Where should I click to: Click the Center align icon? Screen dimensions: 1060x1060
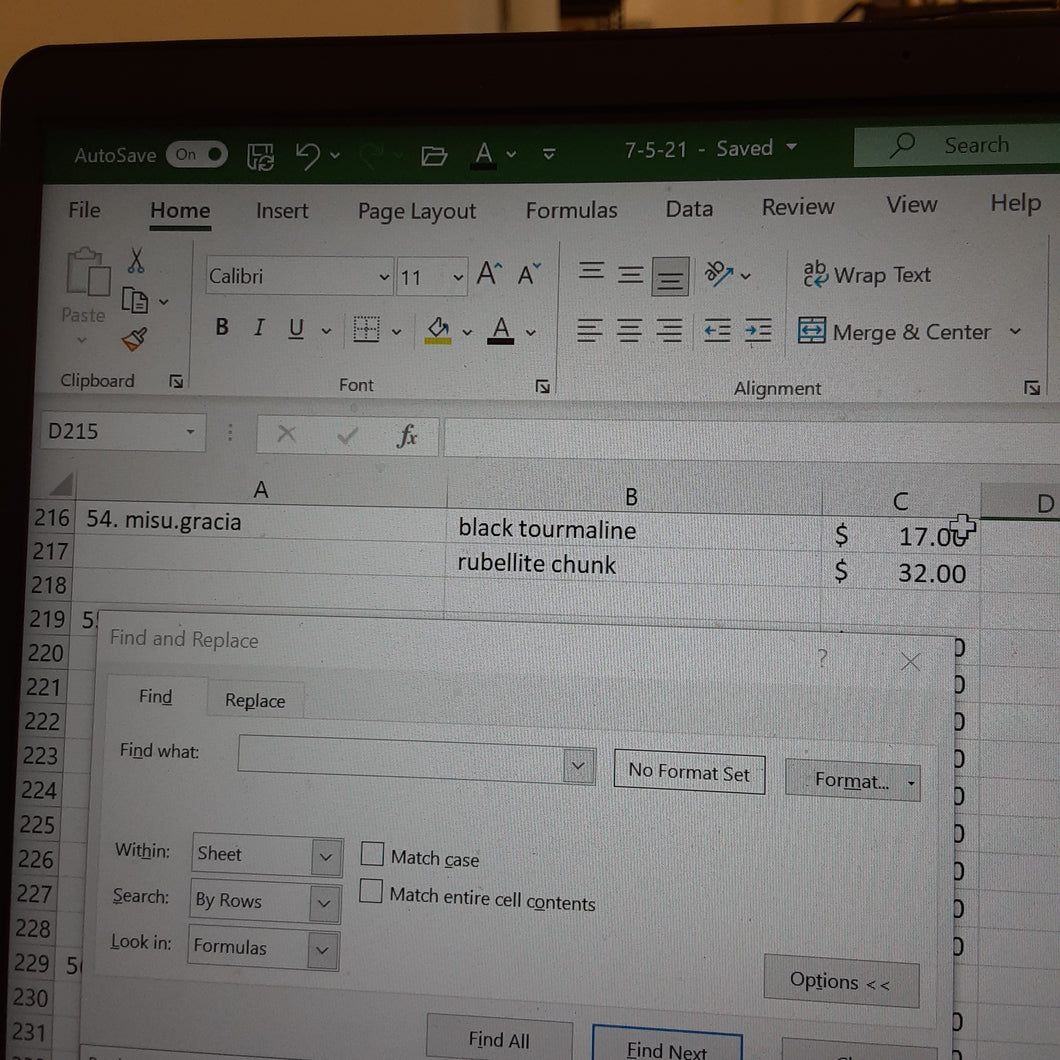tap(629, 331)
